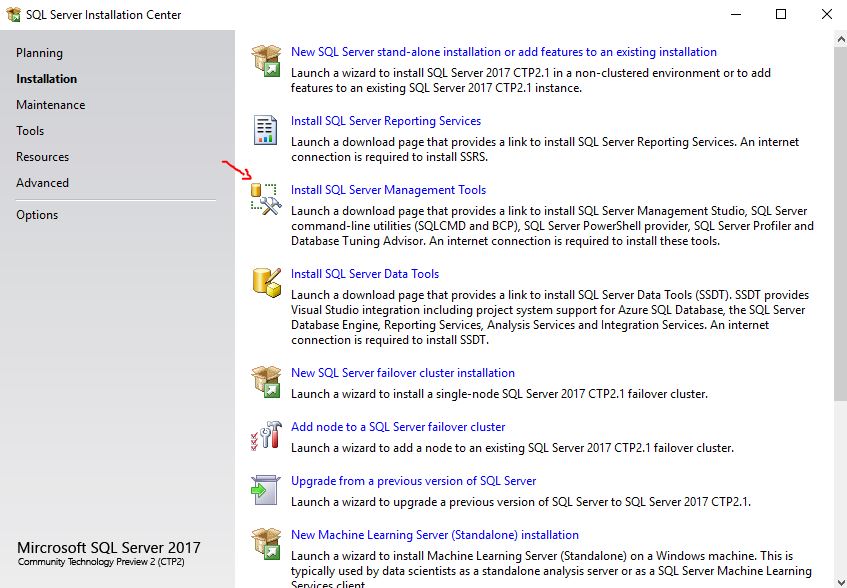Click the failover cluster installation box icon
The width and height of the screenshot is (847, 588).
tap(266, 381)
